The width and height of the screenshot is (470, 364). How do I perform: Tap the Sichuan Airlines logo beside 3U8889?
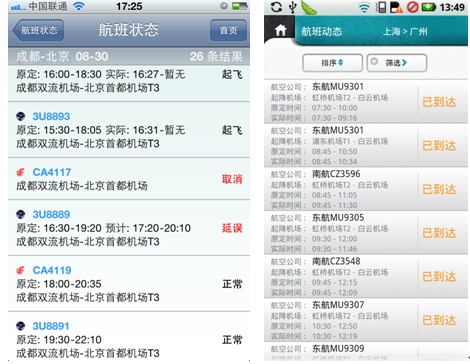click(x=21, y=214)
